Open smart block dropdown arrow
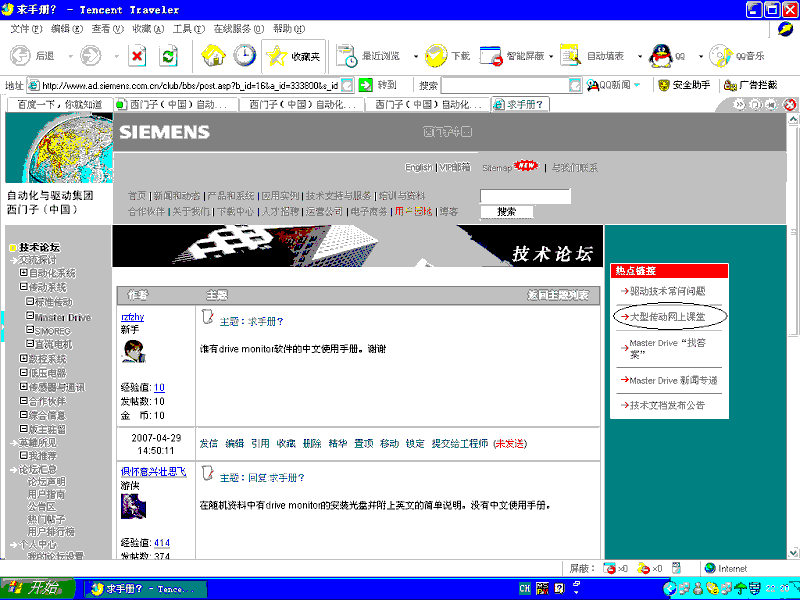The image size is (800, 600). 551,56
